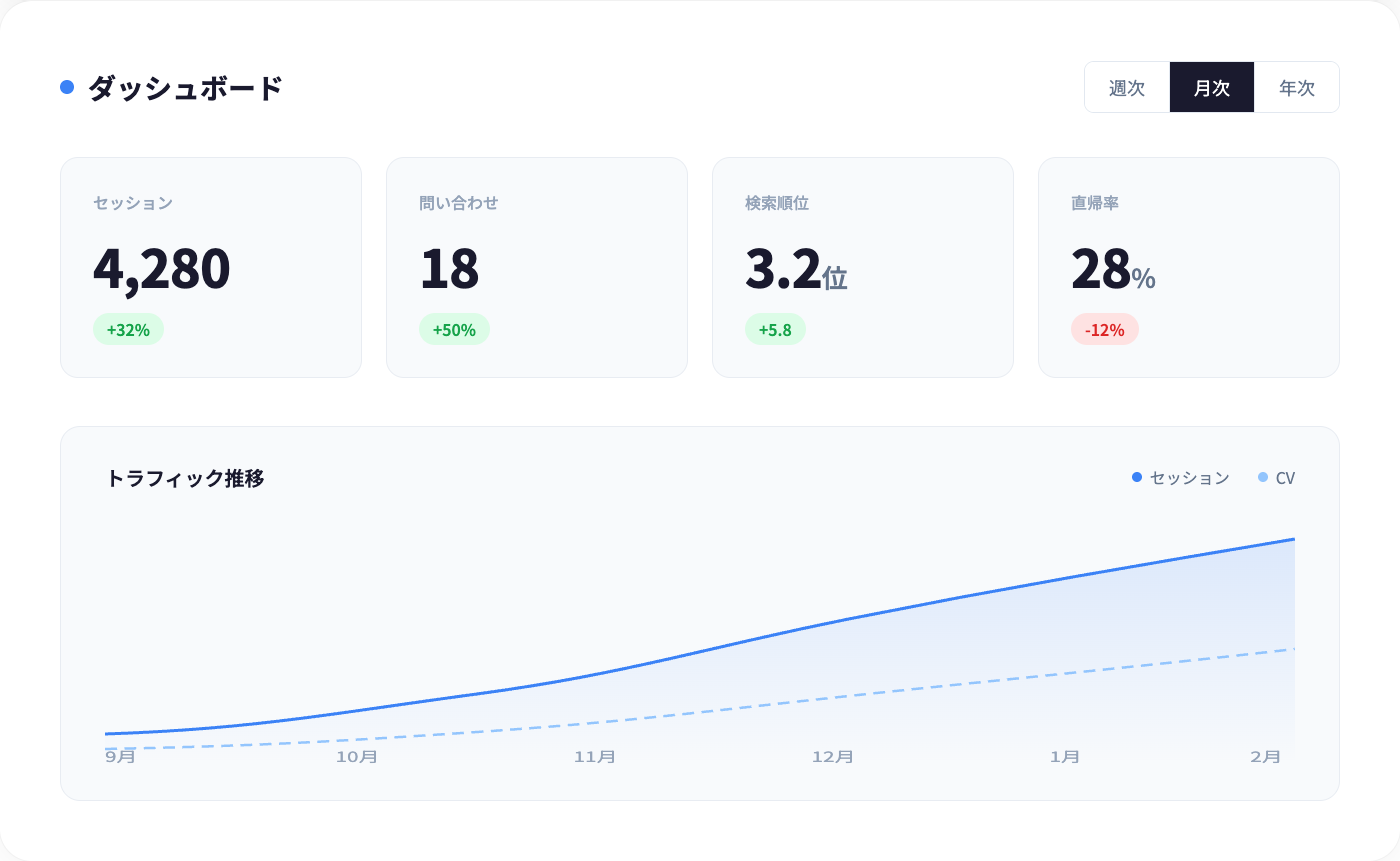Click the -12% bounce rate badge
This screenshot has height=861, width=1400.
click(x=1104, y=329)
